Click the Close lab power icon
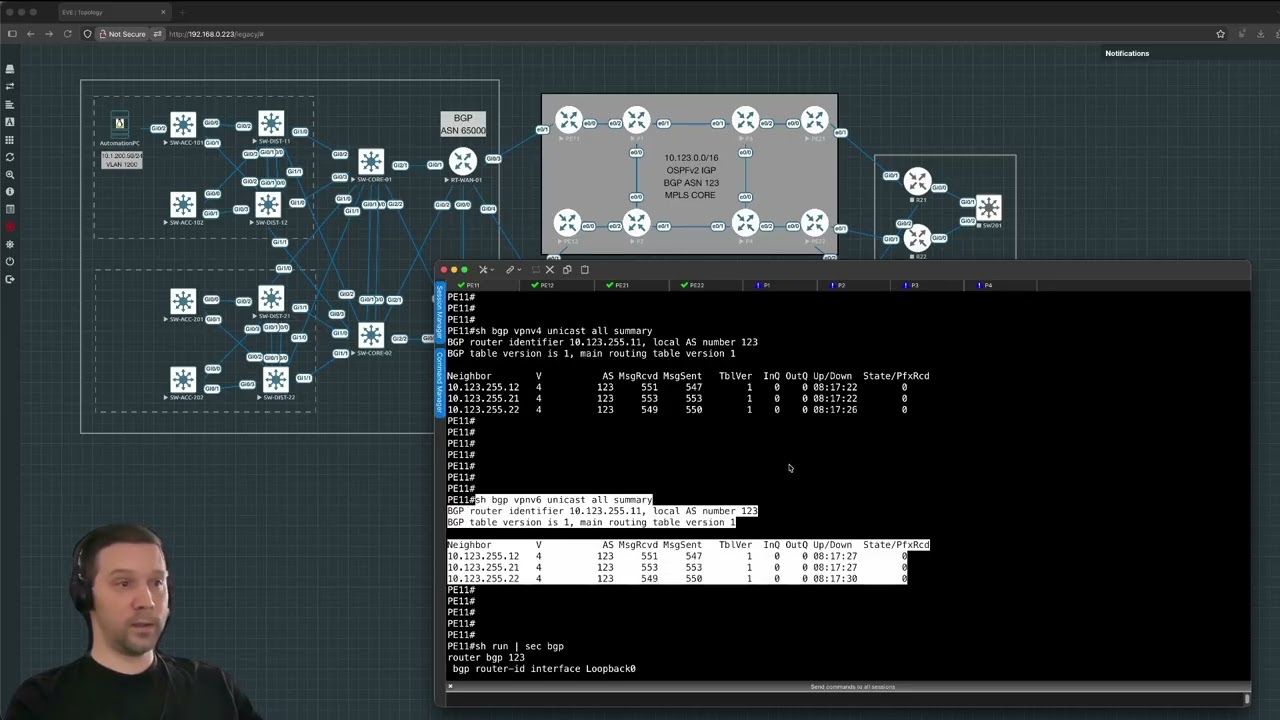This screenshot has height=720, width=1280. tap(10, 262)
